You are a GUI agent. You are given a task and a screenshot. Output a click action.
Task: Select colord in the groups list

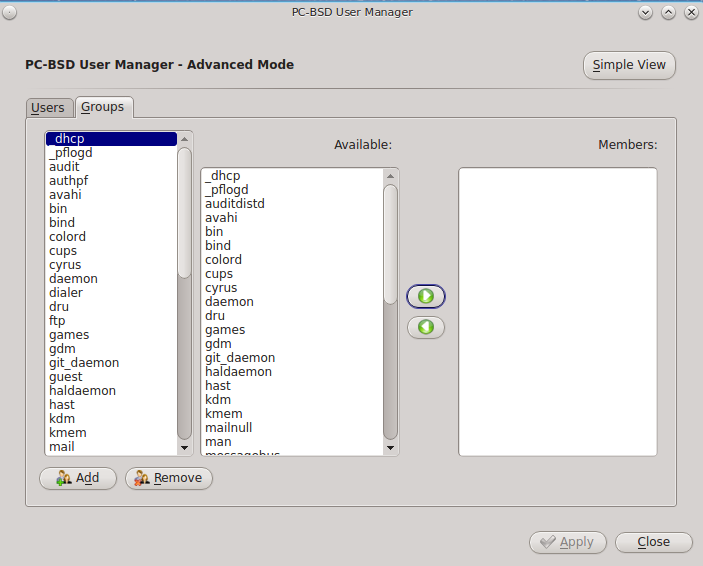(x=111, y=237)
